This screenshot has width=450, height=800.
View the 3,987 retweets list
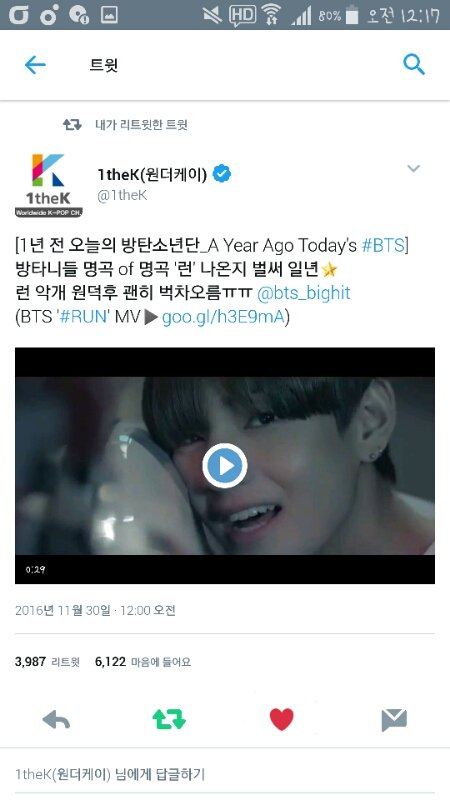tap(47, 662)
